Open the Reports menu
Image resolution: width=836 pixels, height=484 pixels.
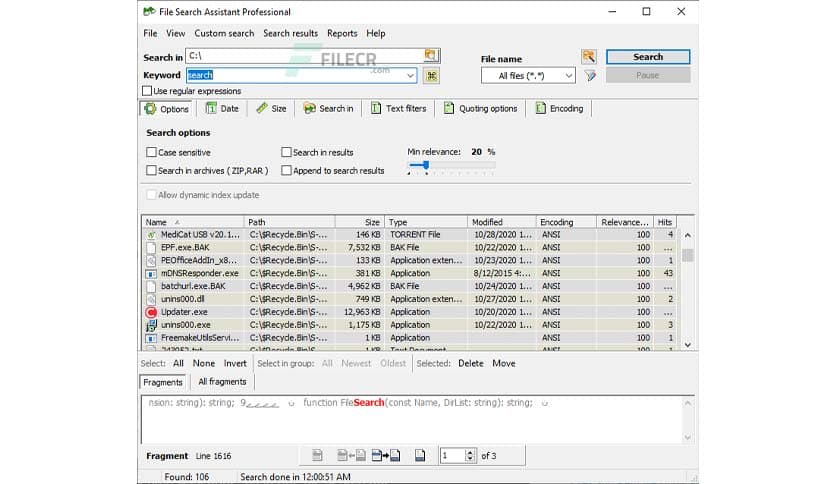(x=342, y=33)
